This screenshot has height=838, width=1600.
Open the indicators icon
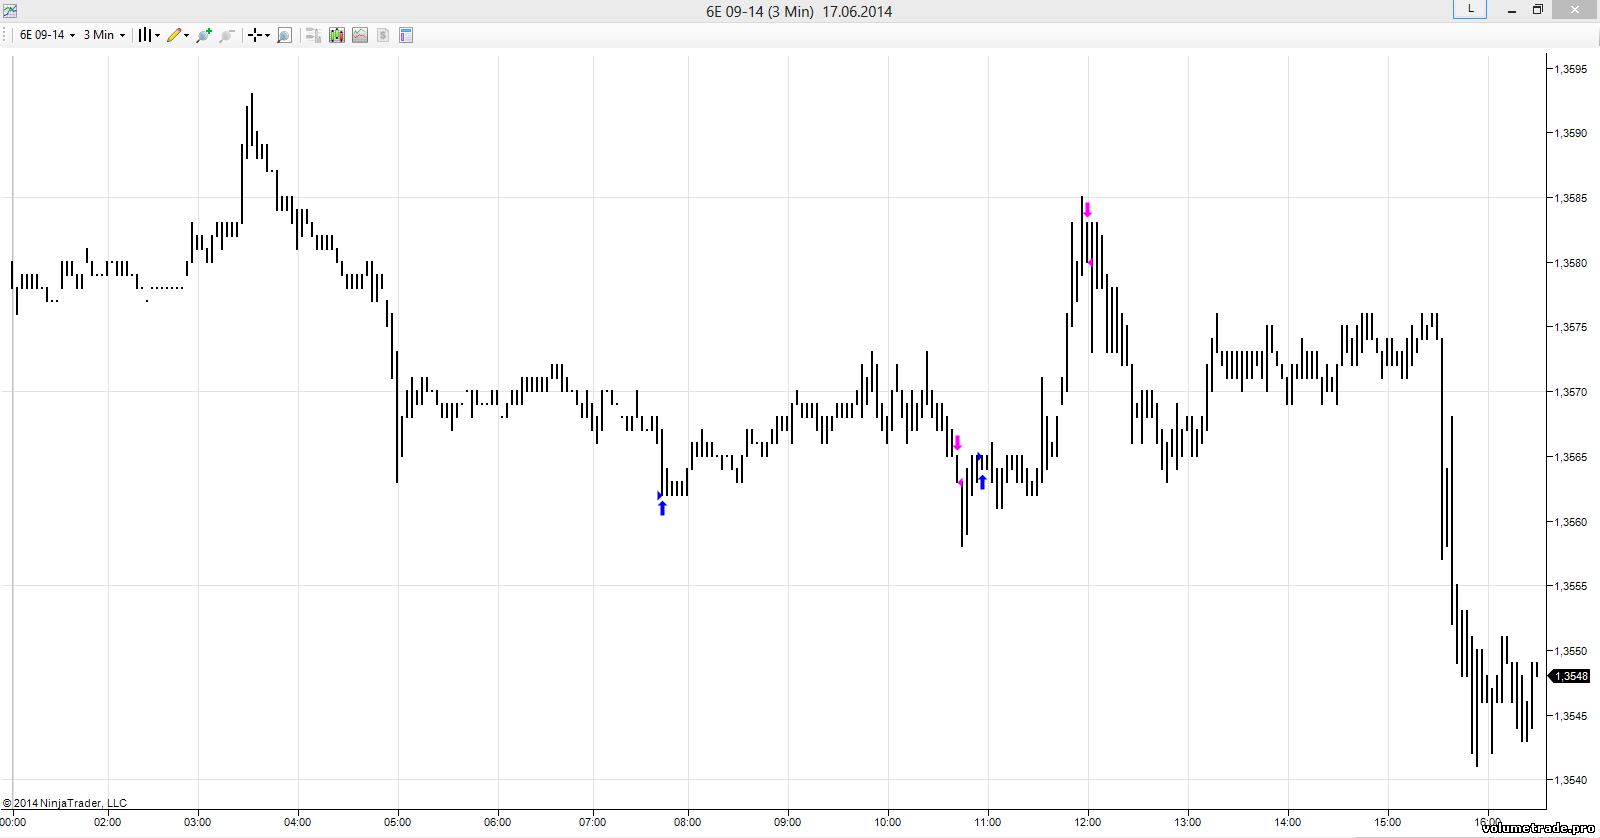(360, 35)
